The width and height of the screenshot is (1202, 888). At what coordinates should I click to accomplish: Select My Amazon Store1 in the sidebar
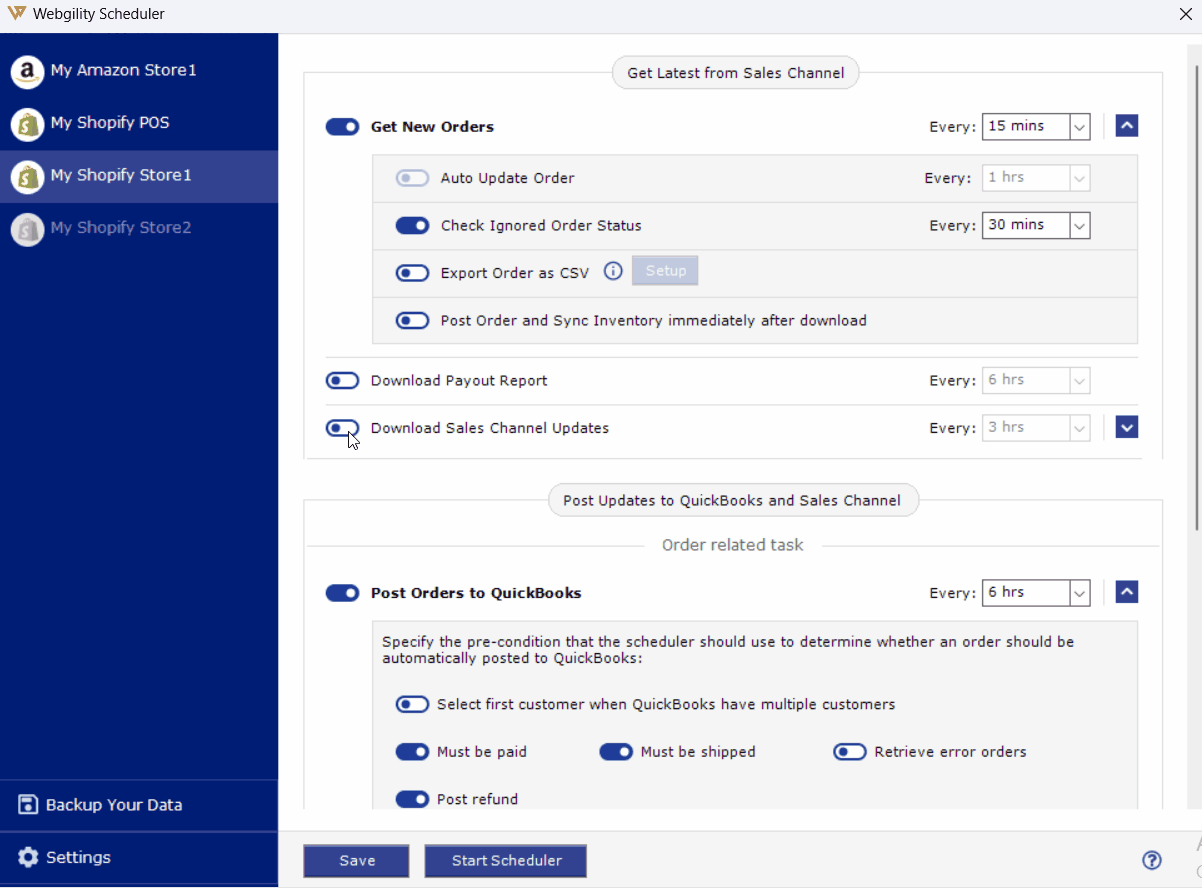pos(124,71)
